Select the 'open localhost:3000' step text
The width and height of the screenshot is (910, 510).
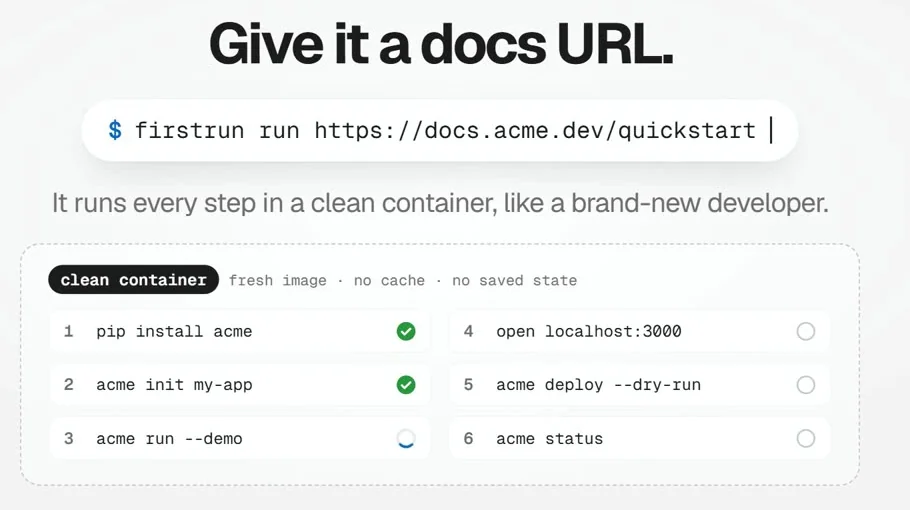[588, 331]
